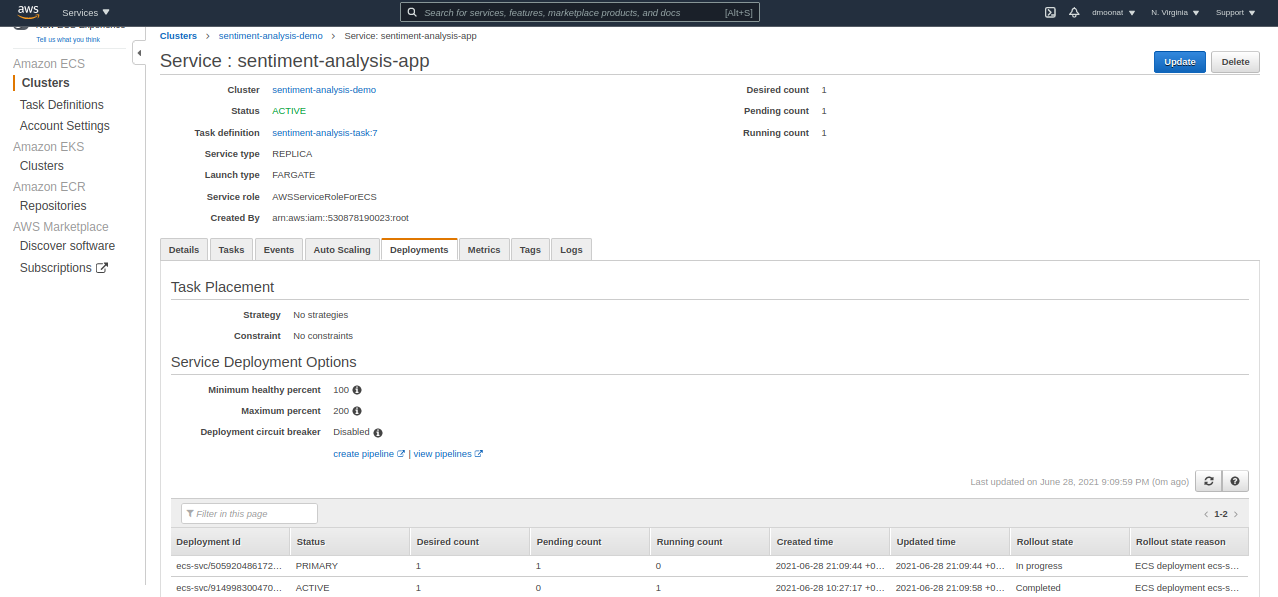Open the dmoonat account menu
This screenshot has height=597, width=1278.
pyautogui.click(x=1113, y=12)
